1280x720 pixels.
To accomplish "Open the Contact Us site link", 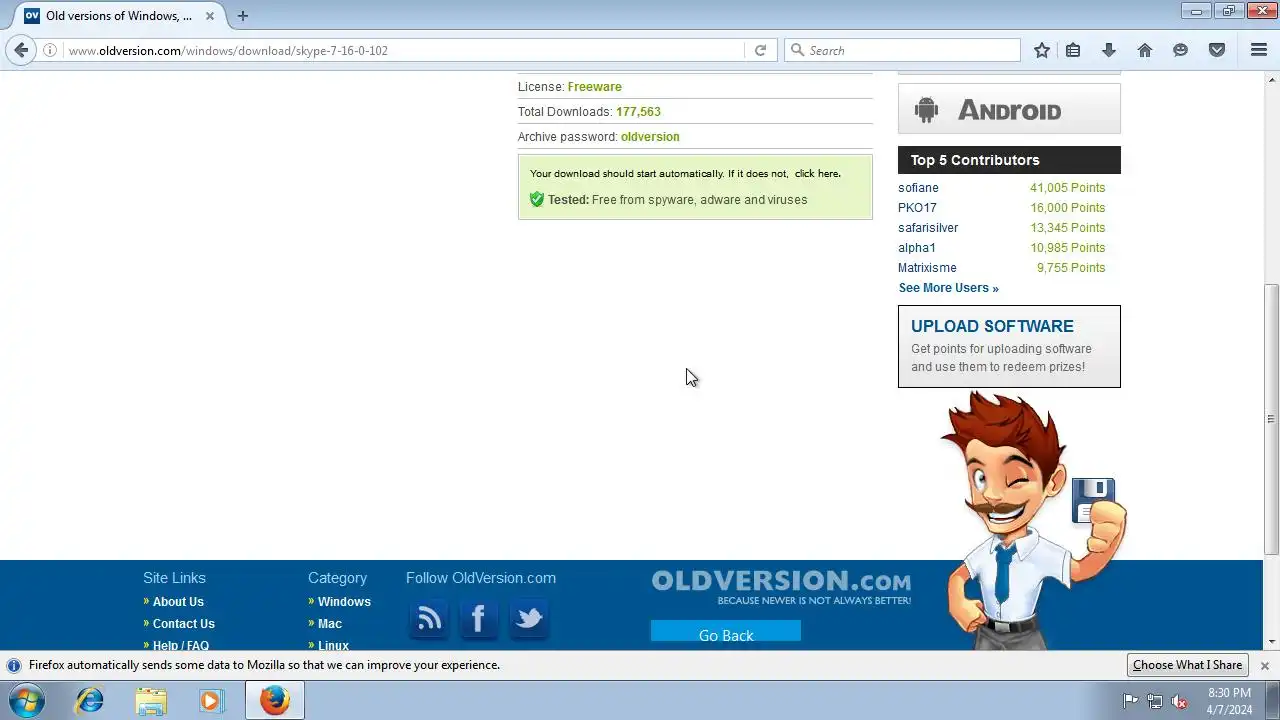I will coord(183,624).
